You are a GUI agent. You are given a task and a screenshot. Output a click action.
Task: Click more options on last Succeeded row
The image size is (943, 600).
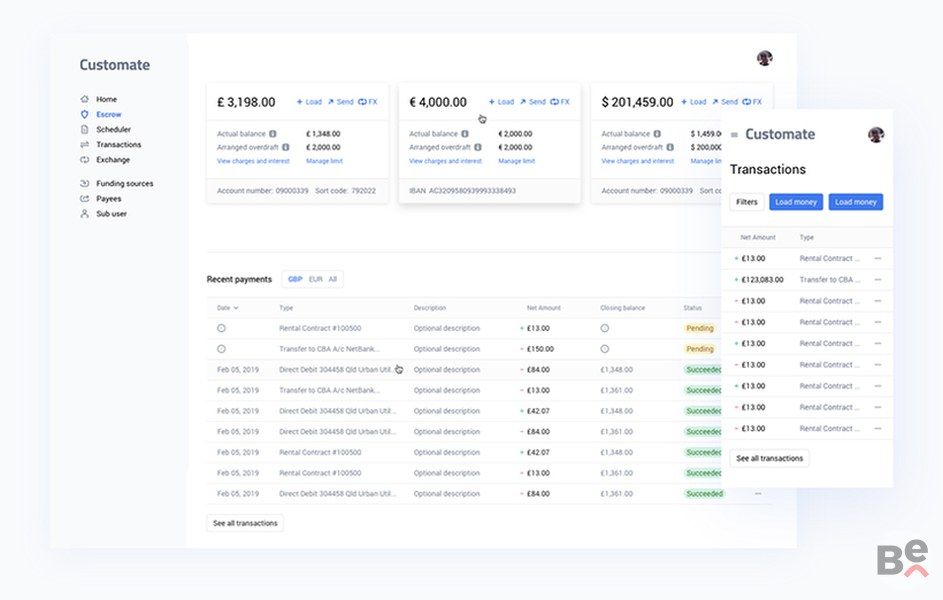click(758, 494)
